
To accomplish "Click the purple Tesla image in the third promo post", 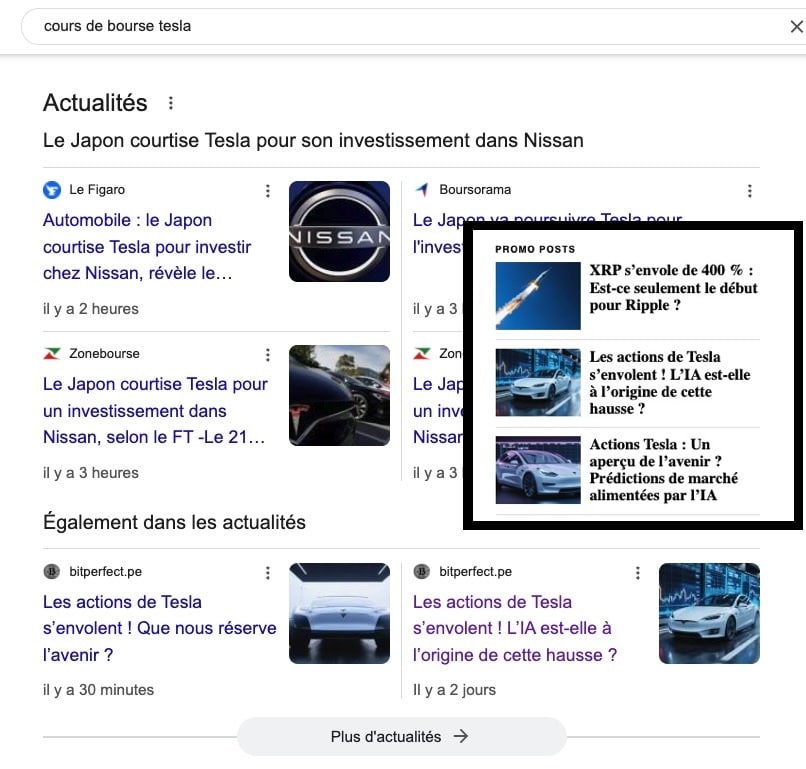I will (538, 470).
